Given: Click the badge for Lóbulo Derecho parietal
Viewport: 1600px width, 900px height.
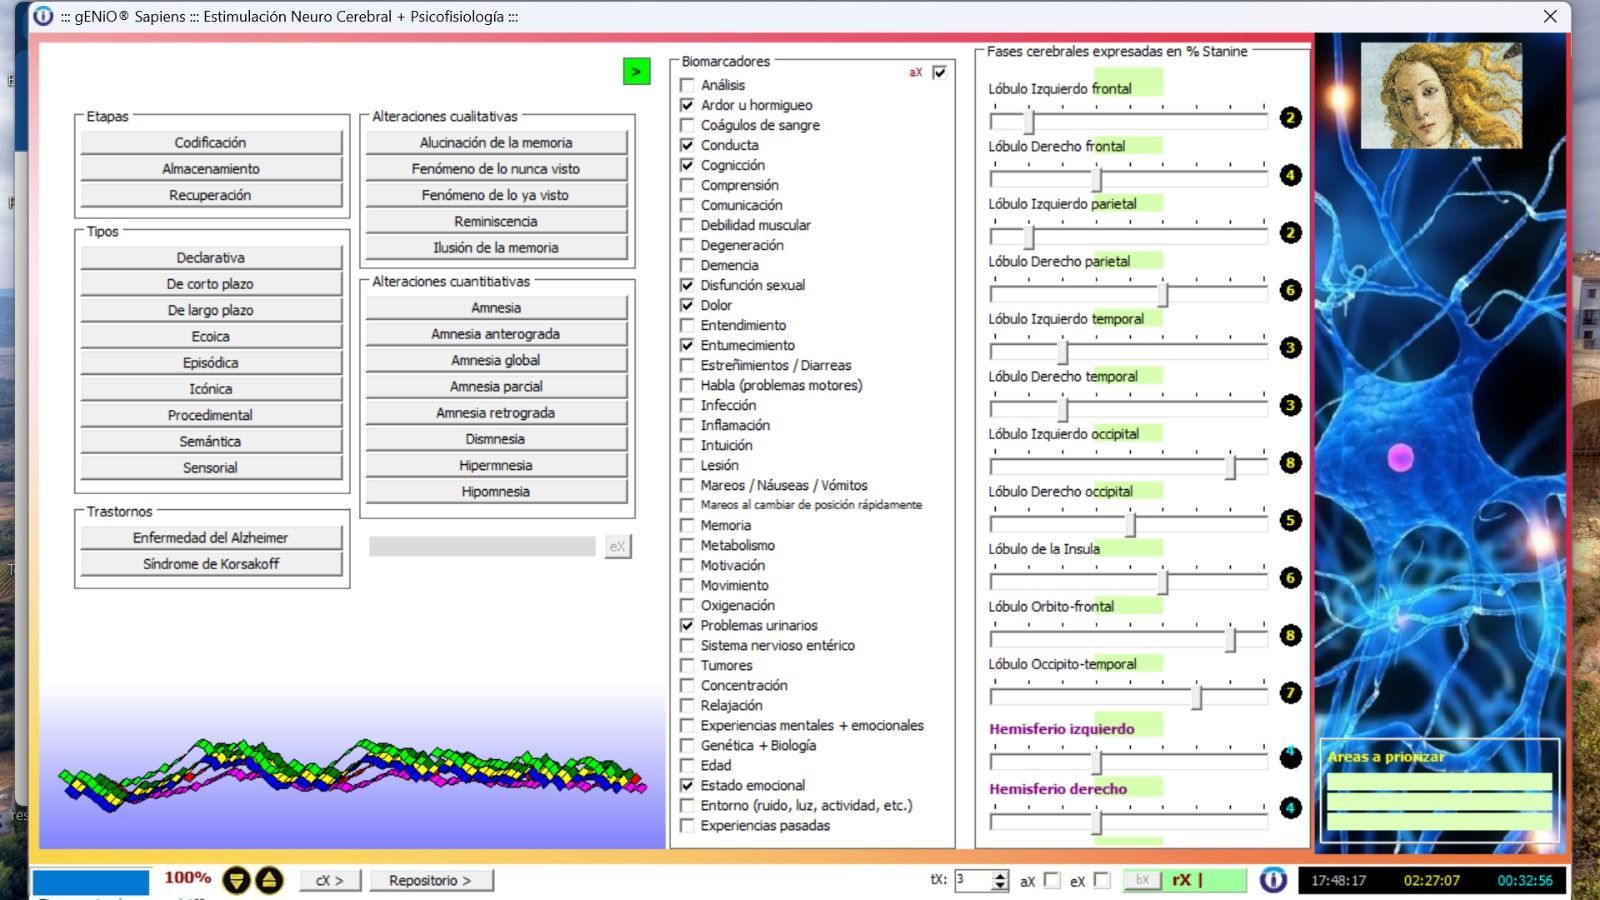Looking at the screenshot, I should (1290, 290).
